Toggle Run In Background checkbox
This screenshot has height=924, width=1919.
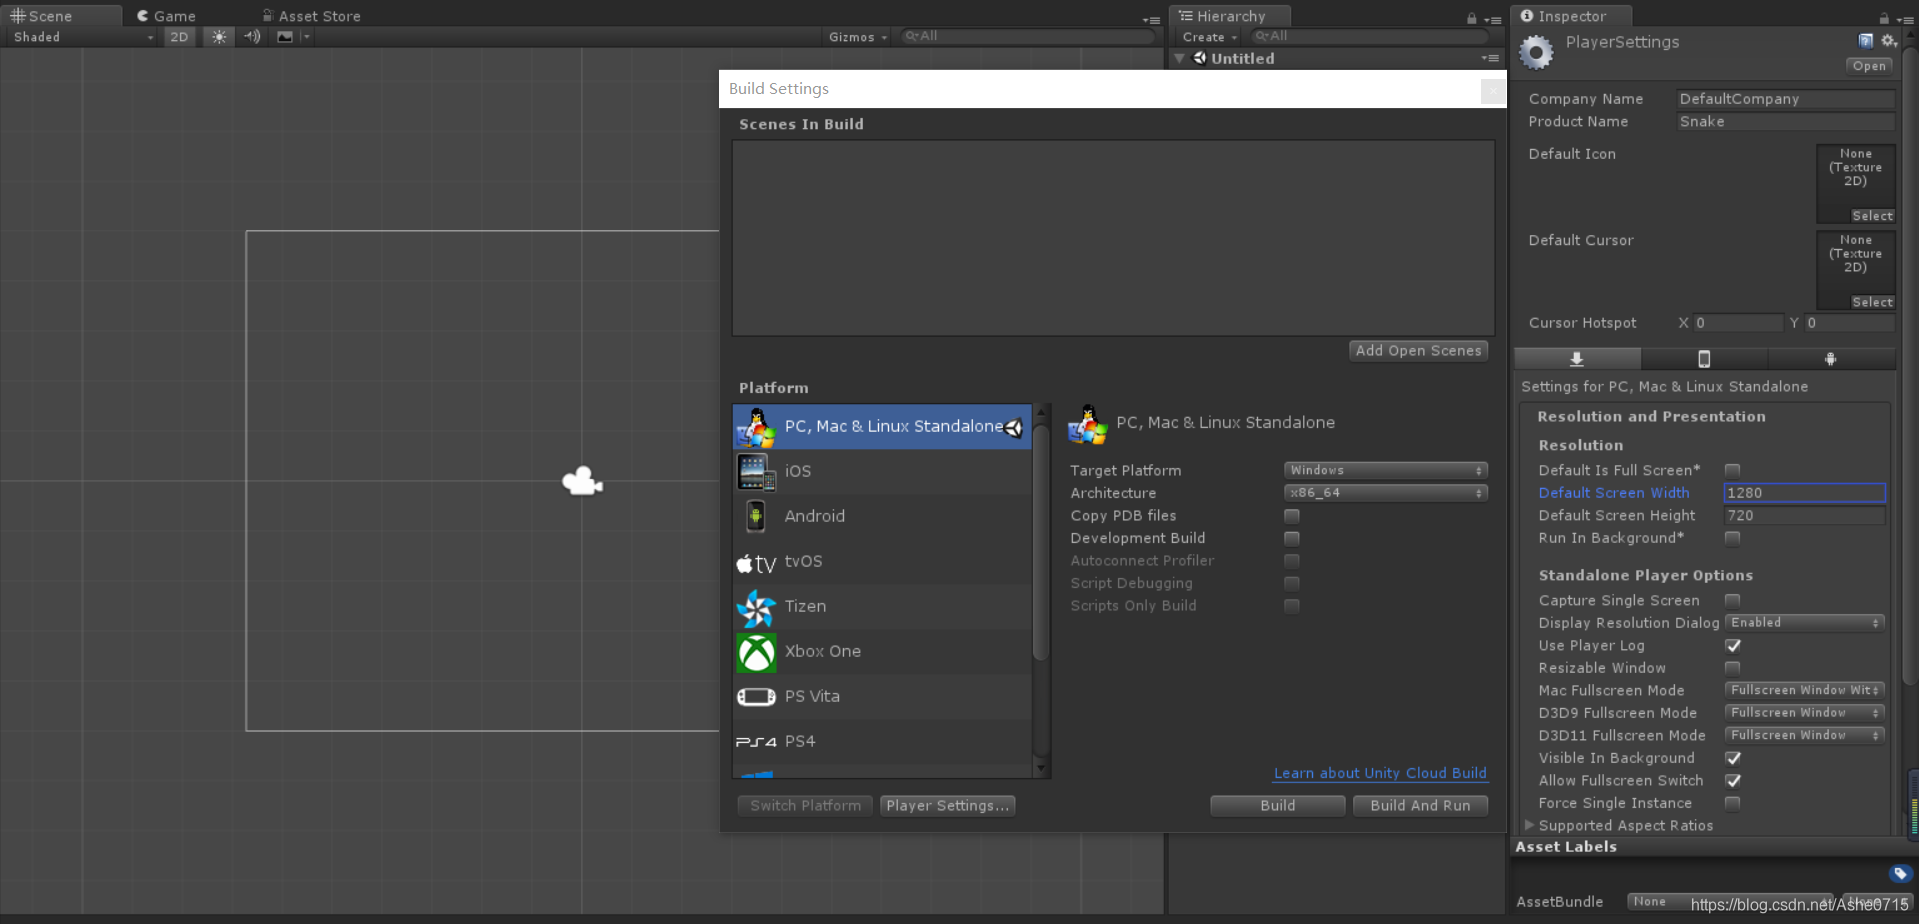[1733, 538]
